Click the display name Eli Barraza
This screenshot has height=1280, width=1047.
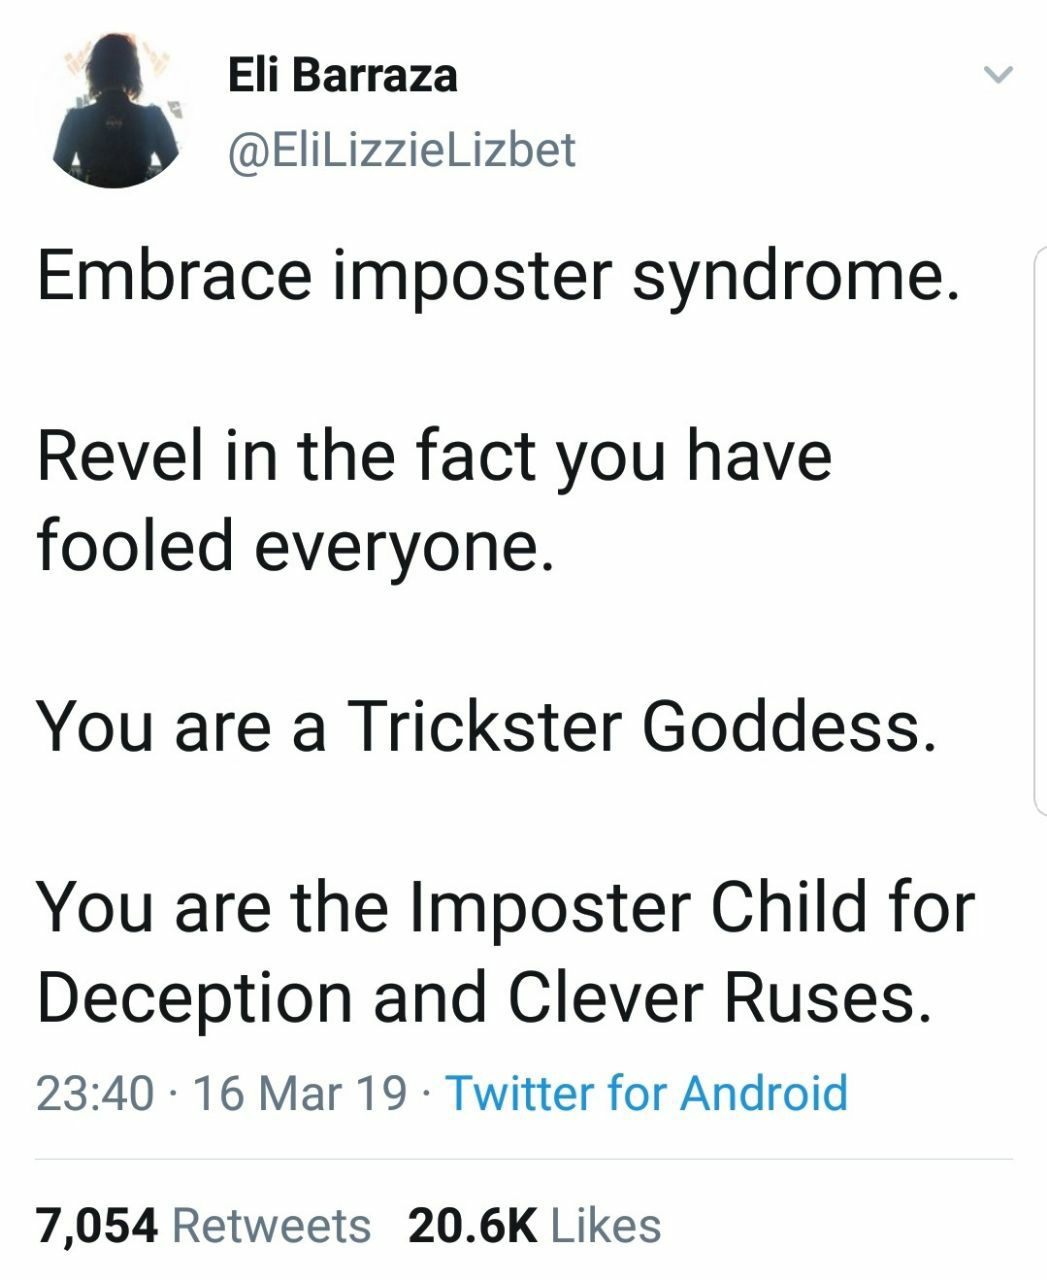[x=342, y=76]
